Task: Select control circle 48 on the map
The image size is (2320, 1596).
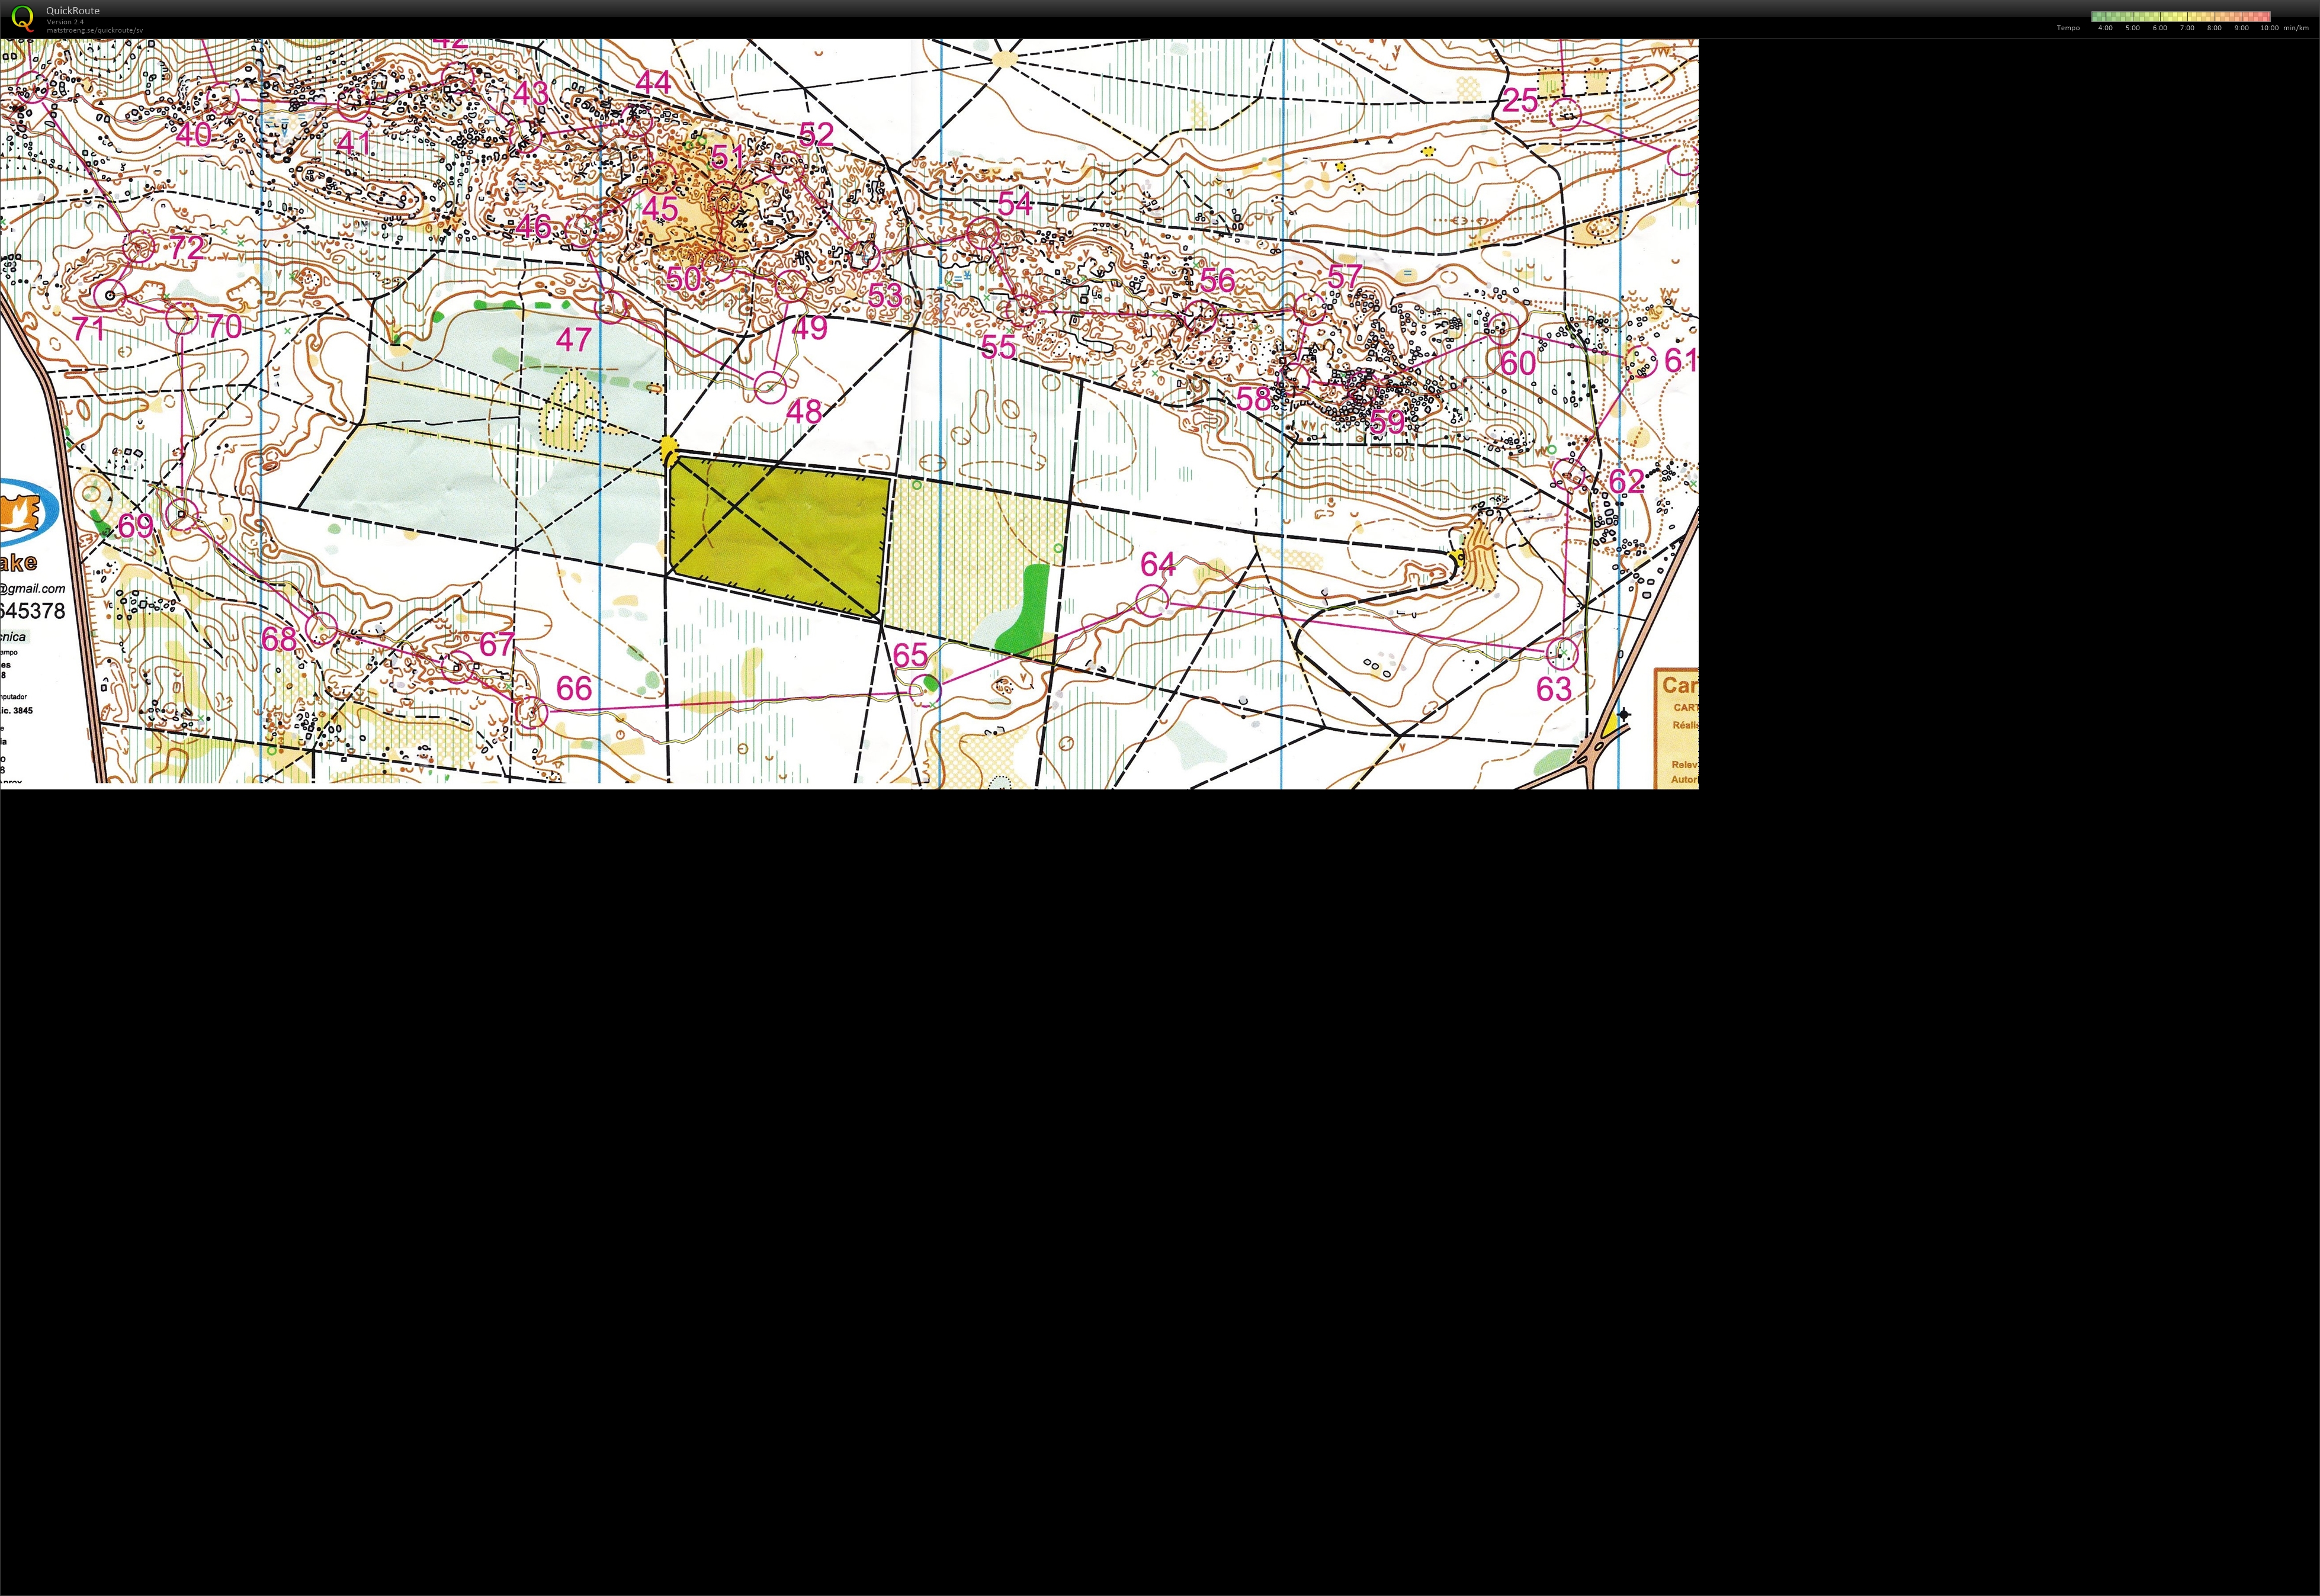Action: click(770, 386)
